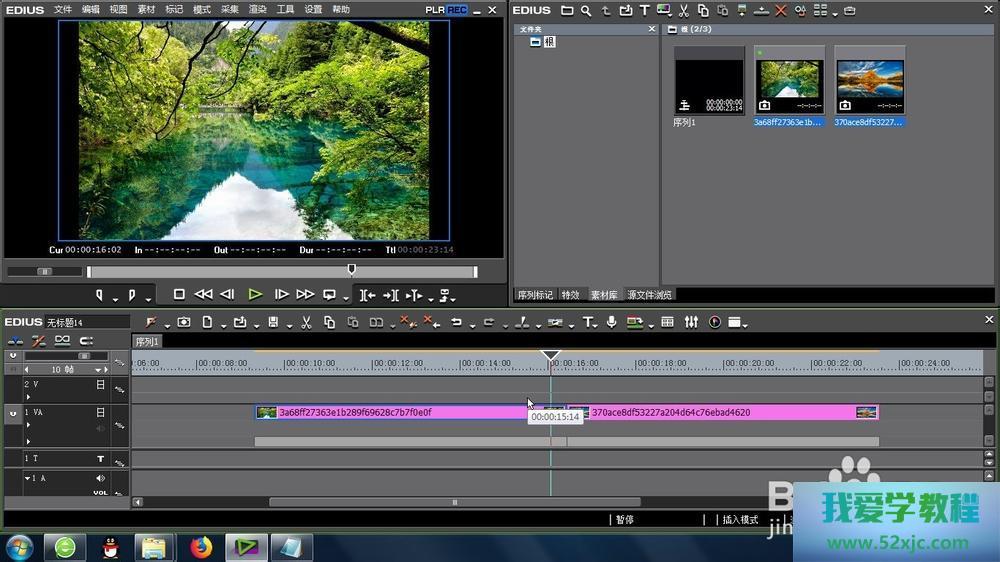1000x562 pixels.
Task: Click the red X Delete icon in bin
Action: 781,11
